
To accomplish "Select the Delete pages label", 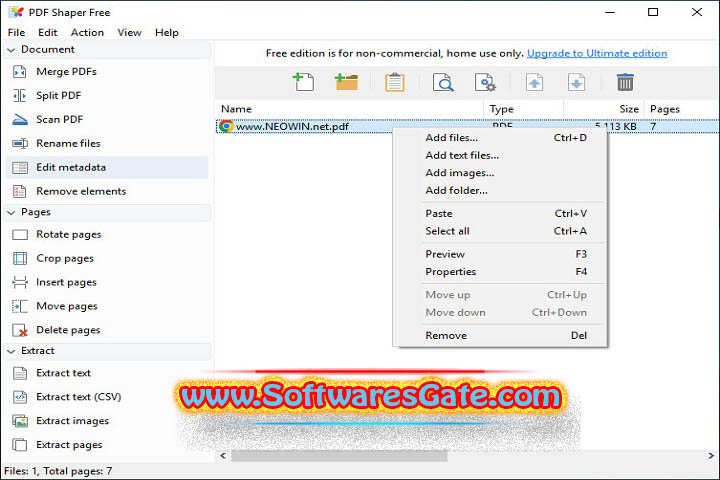I will [x=68, y=330].
